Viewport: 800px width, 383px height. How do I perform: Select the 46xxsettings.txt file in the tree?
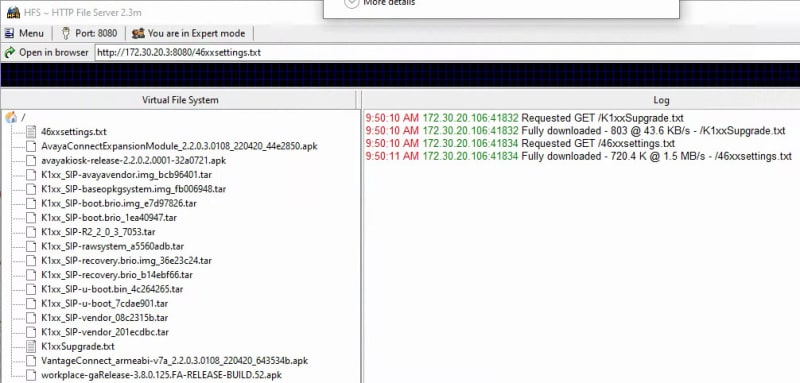[x=74, y=132]
